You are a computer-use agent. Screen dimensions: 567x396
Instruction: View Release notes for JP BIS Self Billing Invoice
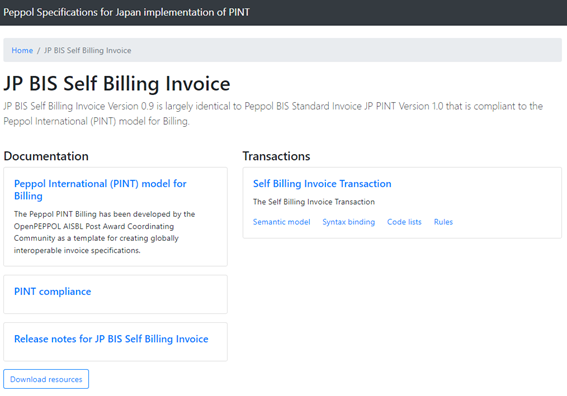[111, 339]
